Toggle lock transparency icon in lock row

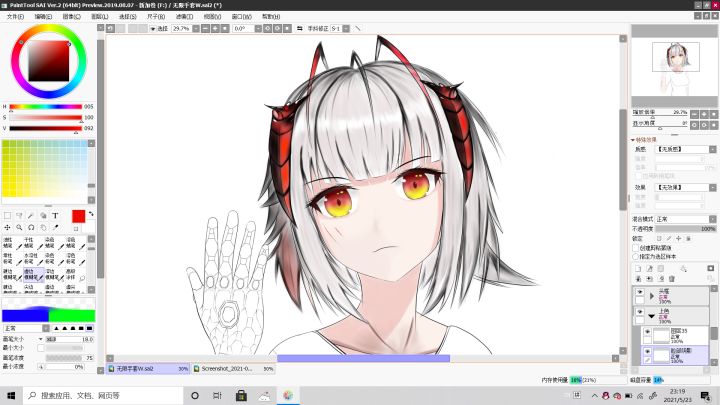pyautogui.click(x=659, y=239)
